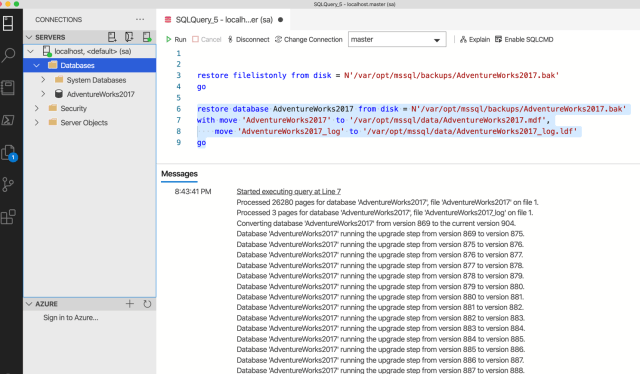
Task: Open the Notebooks view in activity bar
Action: pyautogui.click(x=8, y=87)
